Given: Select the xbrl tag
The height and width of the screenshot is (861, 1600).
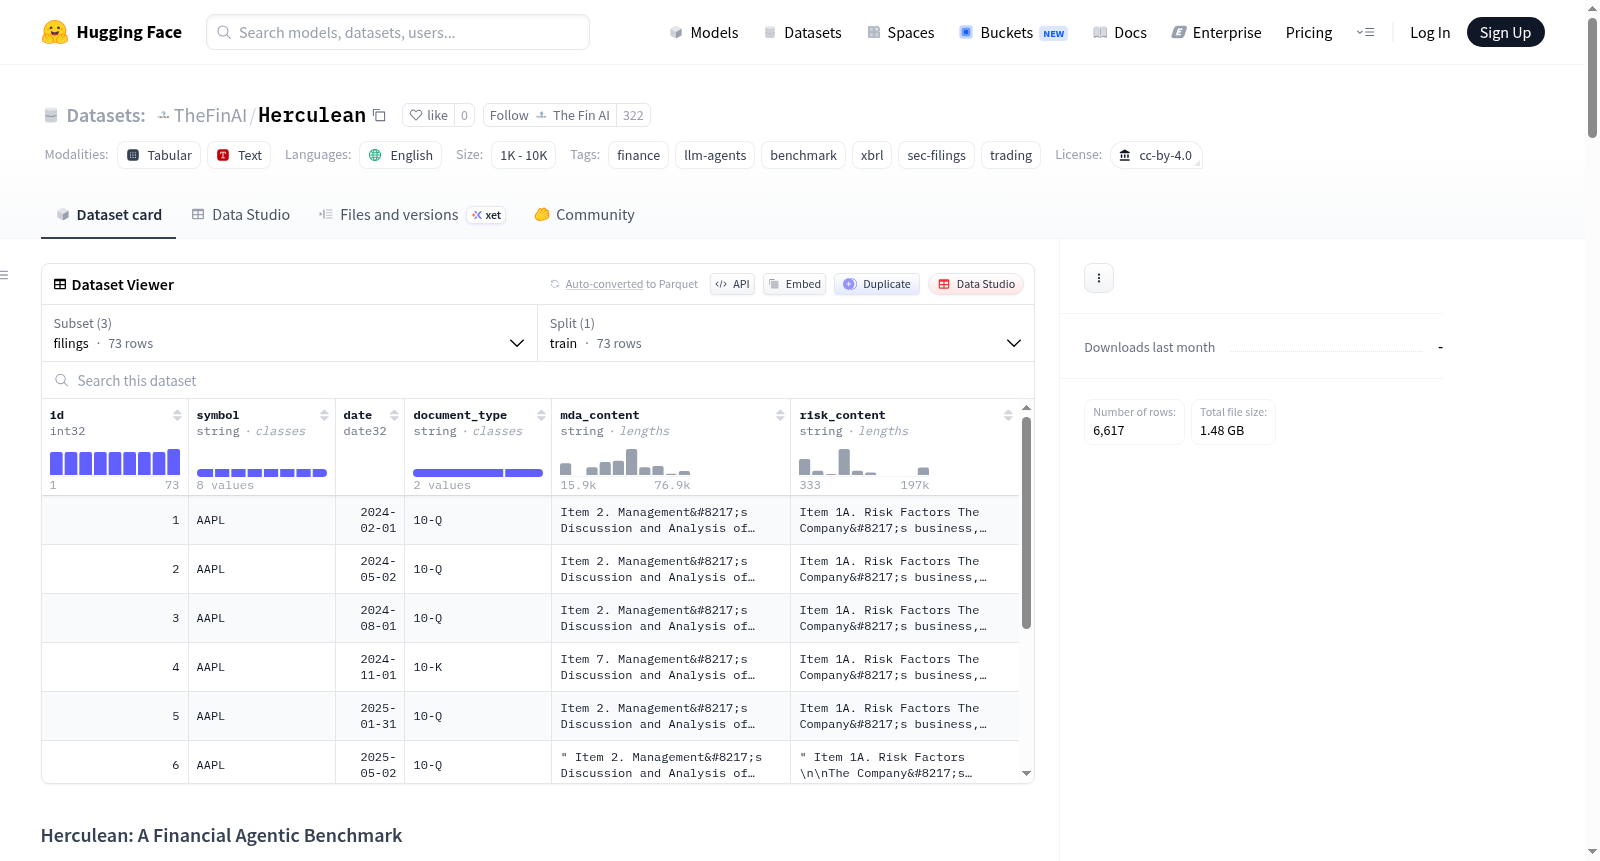Looking at the screenshot, I should tap(872, 155).
